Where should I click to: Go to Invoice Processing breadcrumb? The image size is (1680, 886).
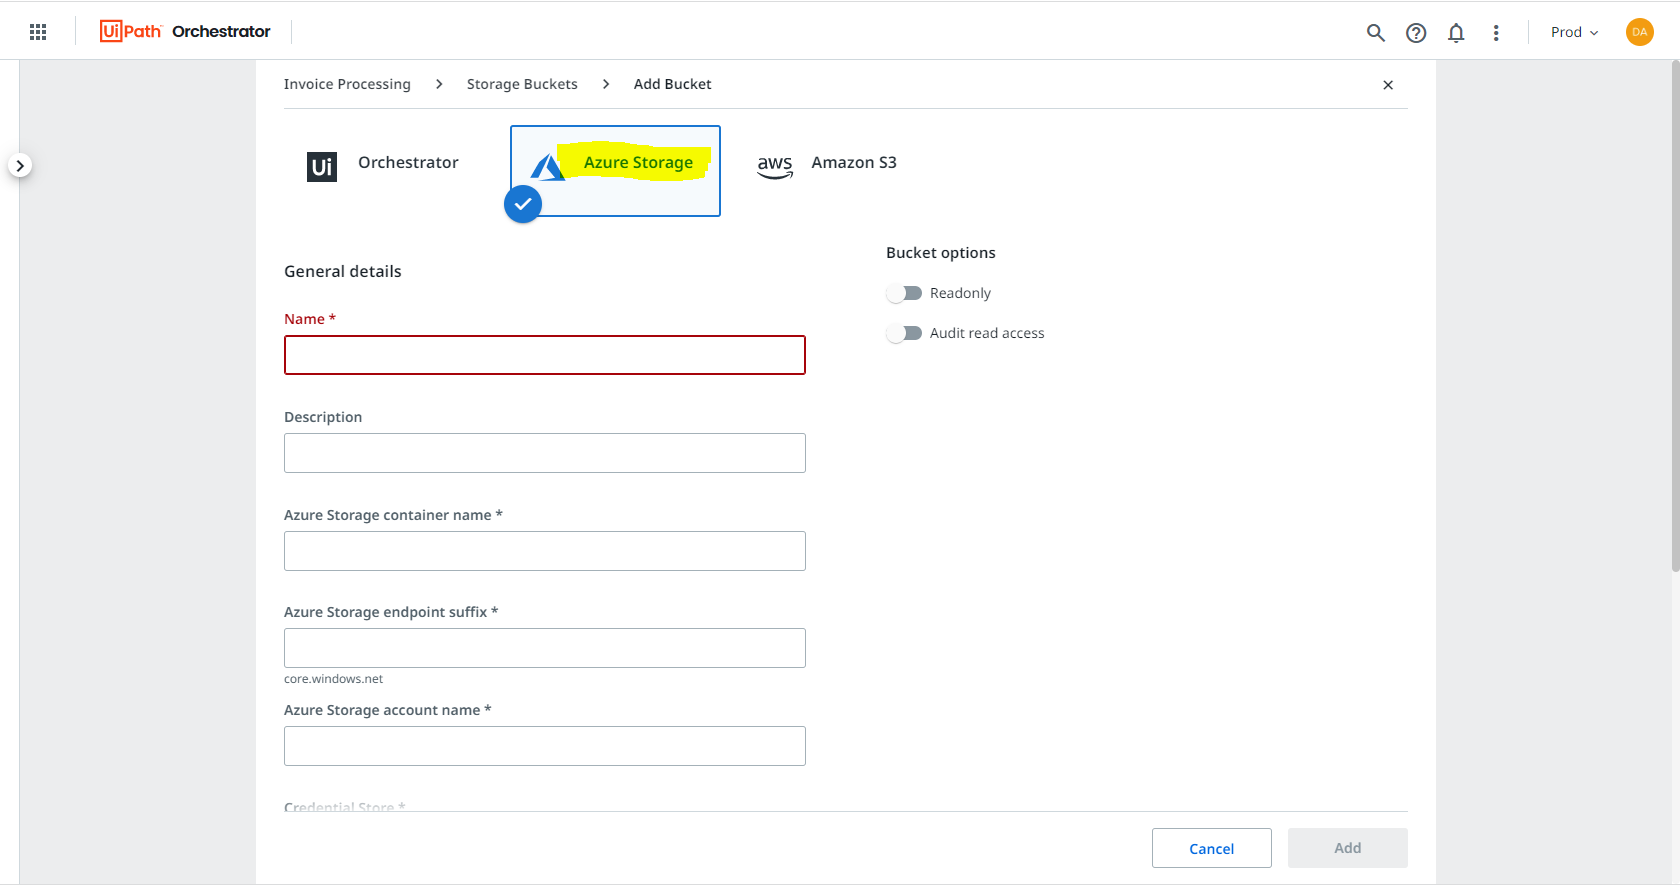(347, 84)
